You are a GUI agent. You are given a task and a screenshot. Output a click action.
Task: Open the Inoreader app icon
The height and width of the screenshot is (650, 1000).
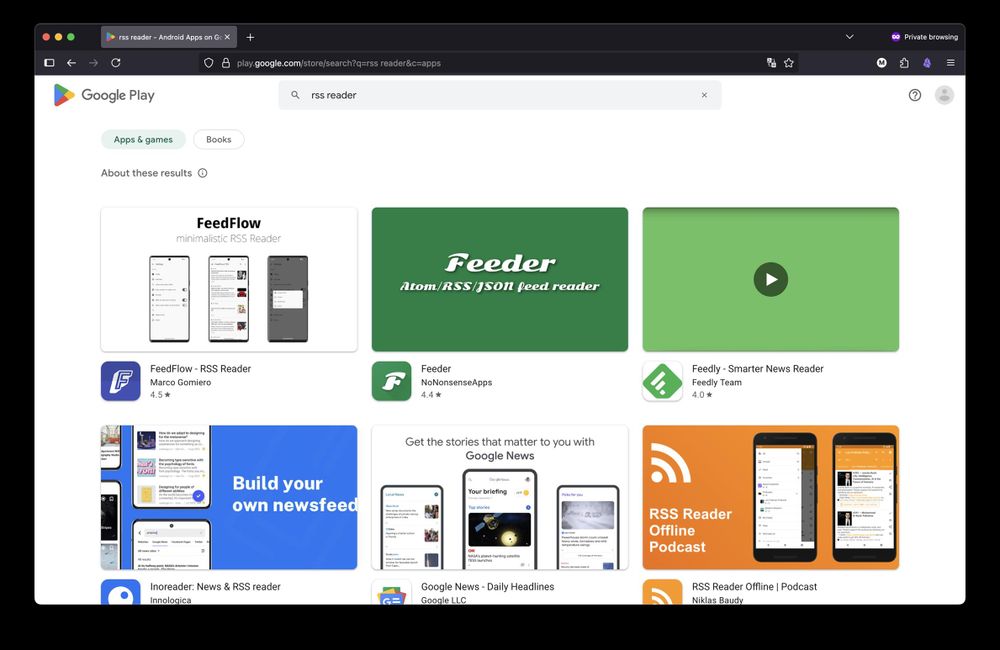[x=121, y=592]
